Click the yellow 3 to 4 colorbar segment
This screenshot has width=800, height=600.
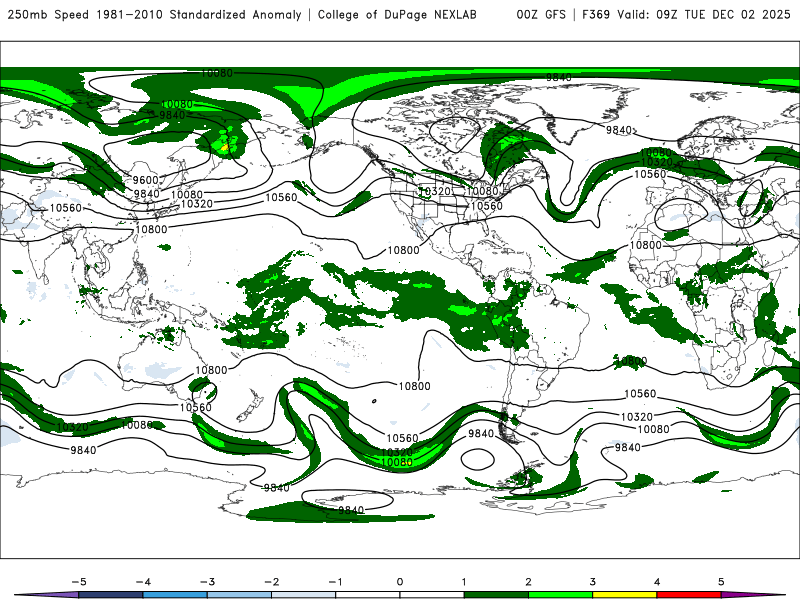point(624,595)
